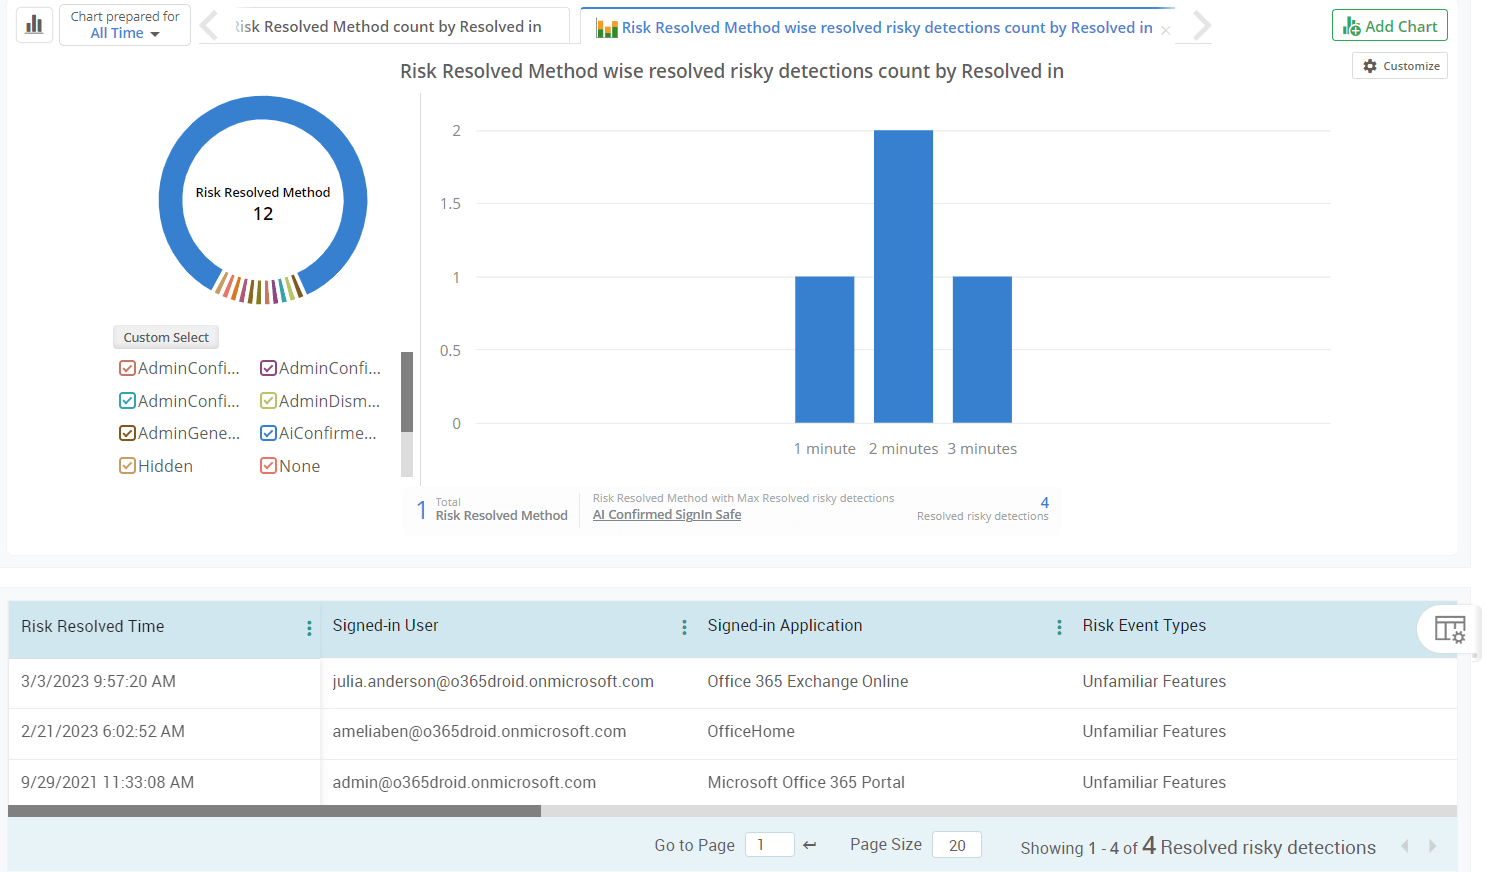This screenshot has width=1488, height=872.
Task: Open the All Time date range dropdown
Action: 124,31
